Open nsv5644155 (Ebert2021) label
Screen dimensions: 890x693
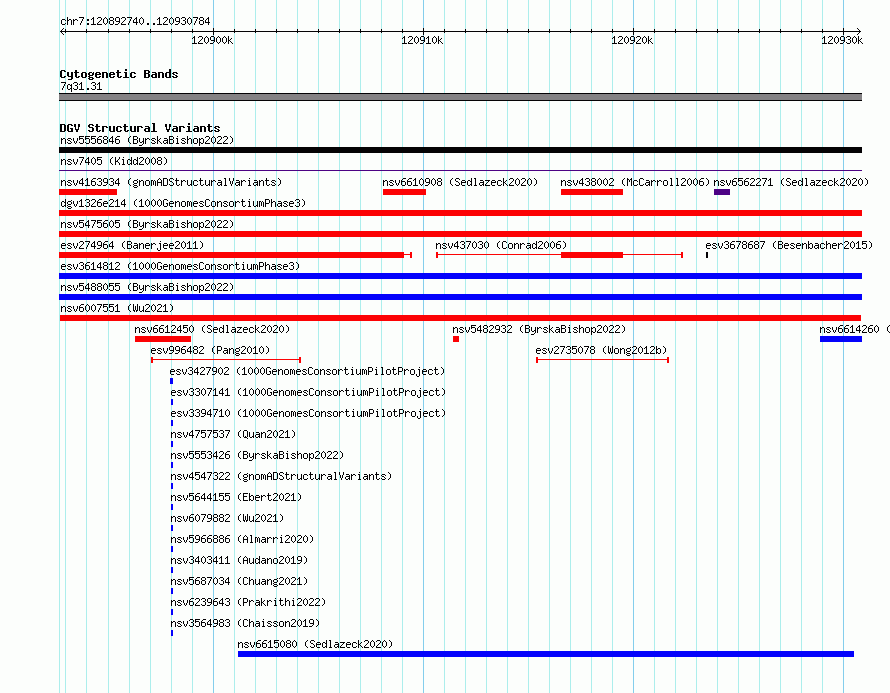236,497
